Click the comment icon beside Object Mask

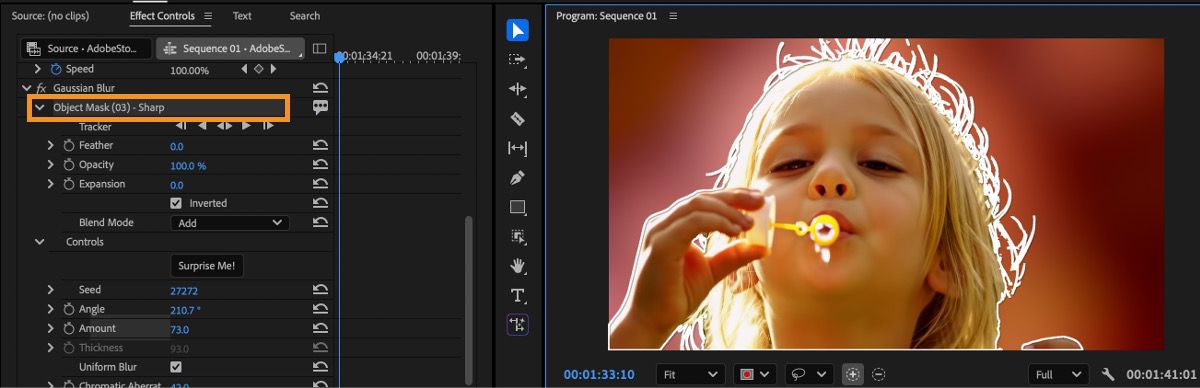pyautogui.click(x=320, y=107)
